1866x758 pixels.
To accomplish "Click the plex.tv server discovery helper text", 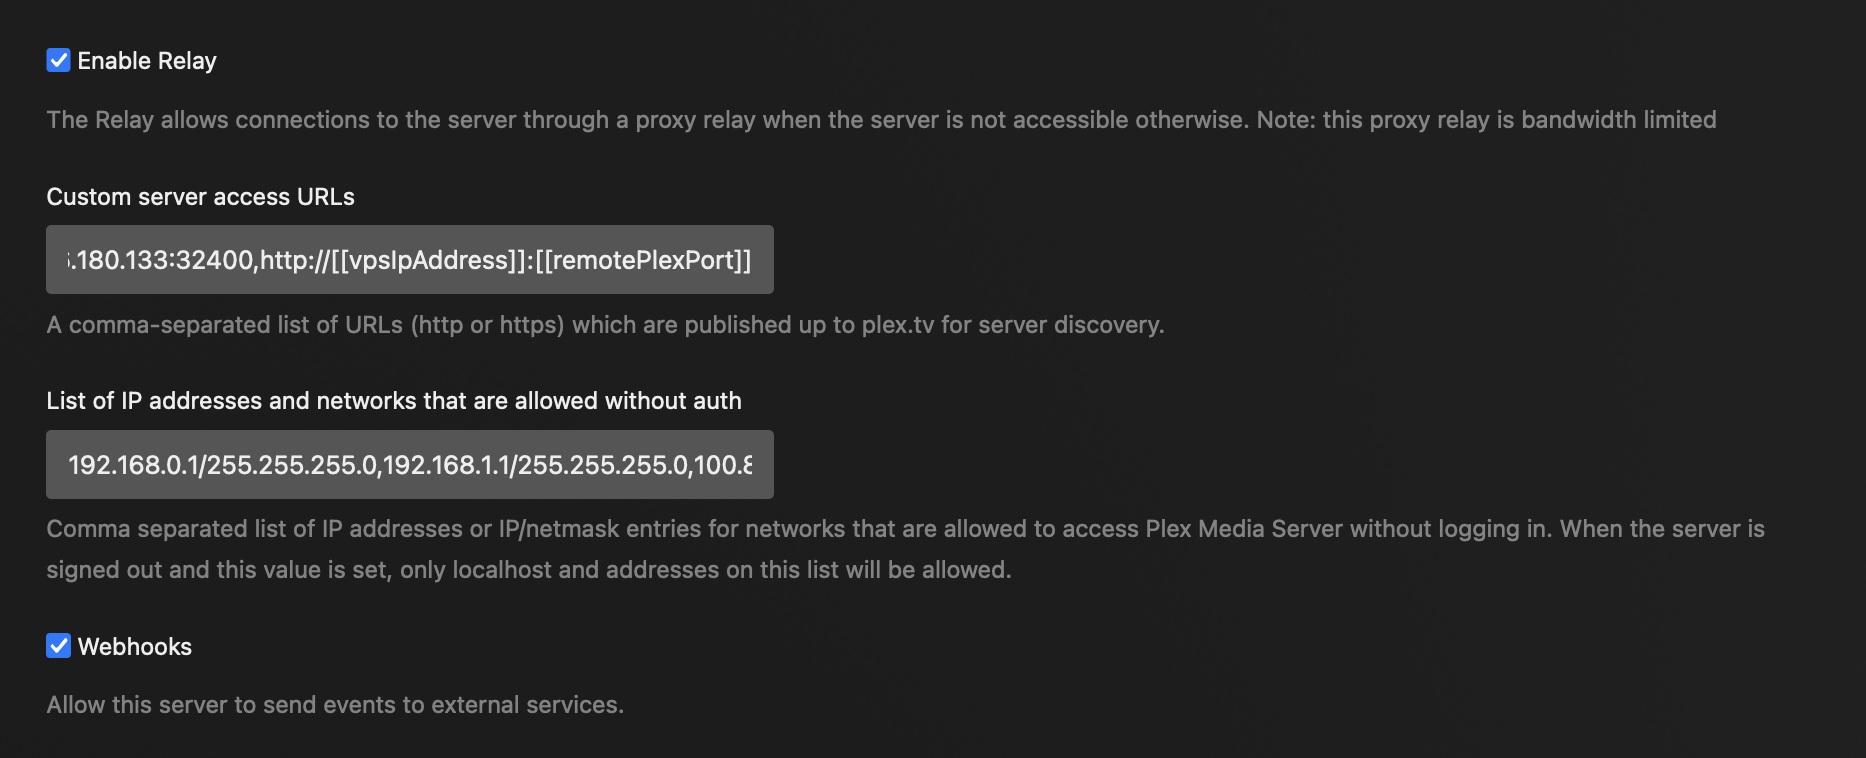I will click(605, 324).
